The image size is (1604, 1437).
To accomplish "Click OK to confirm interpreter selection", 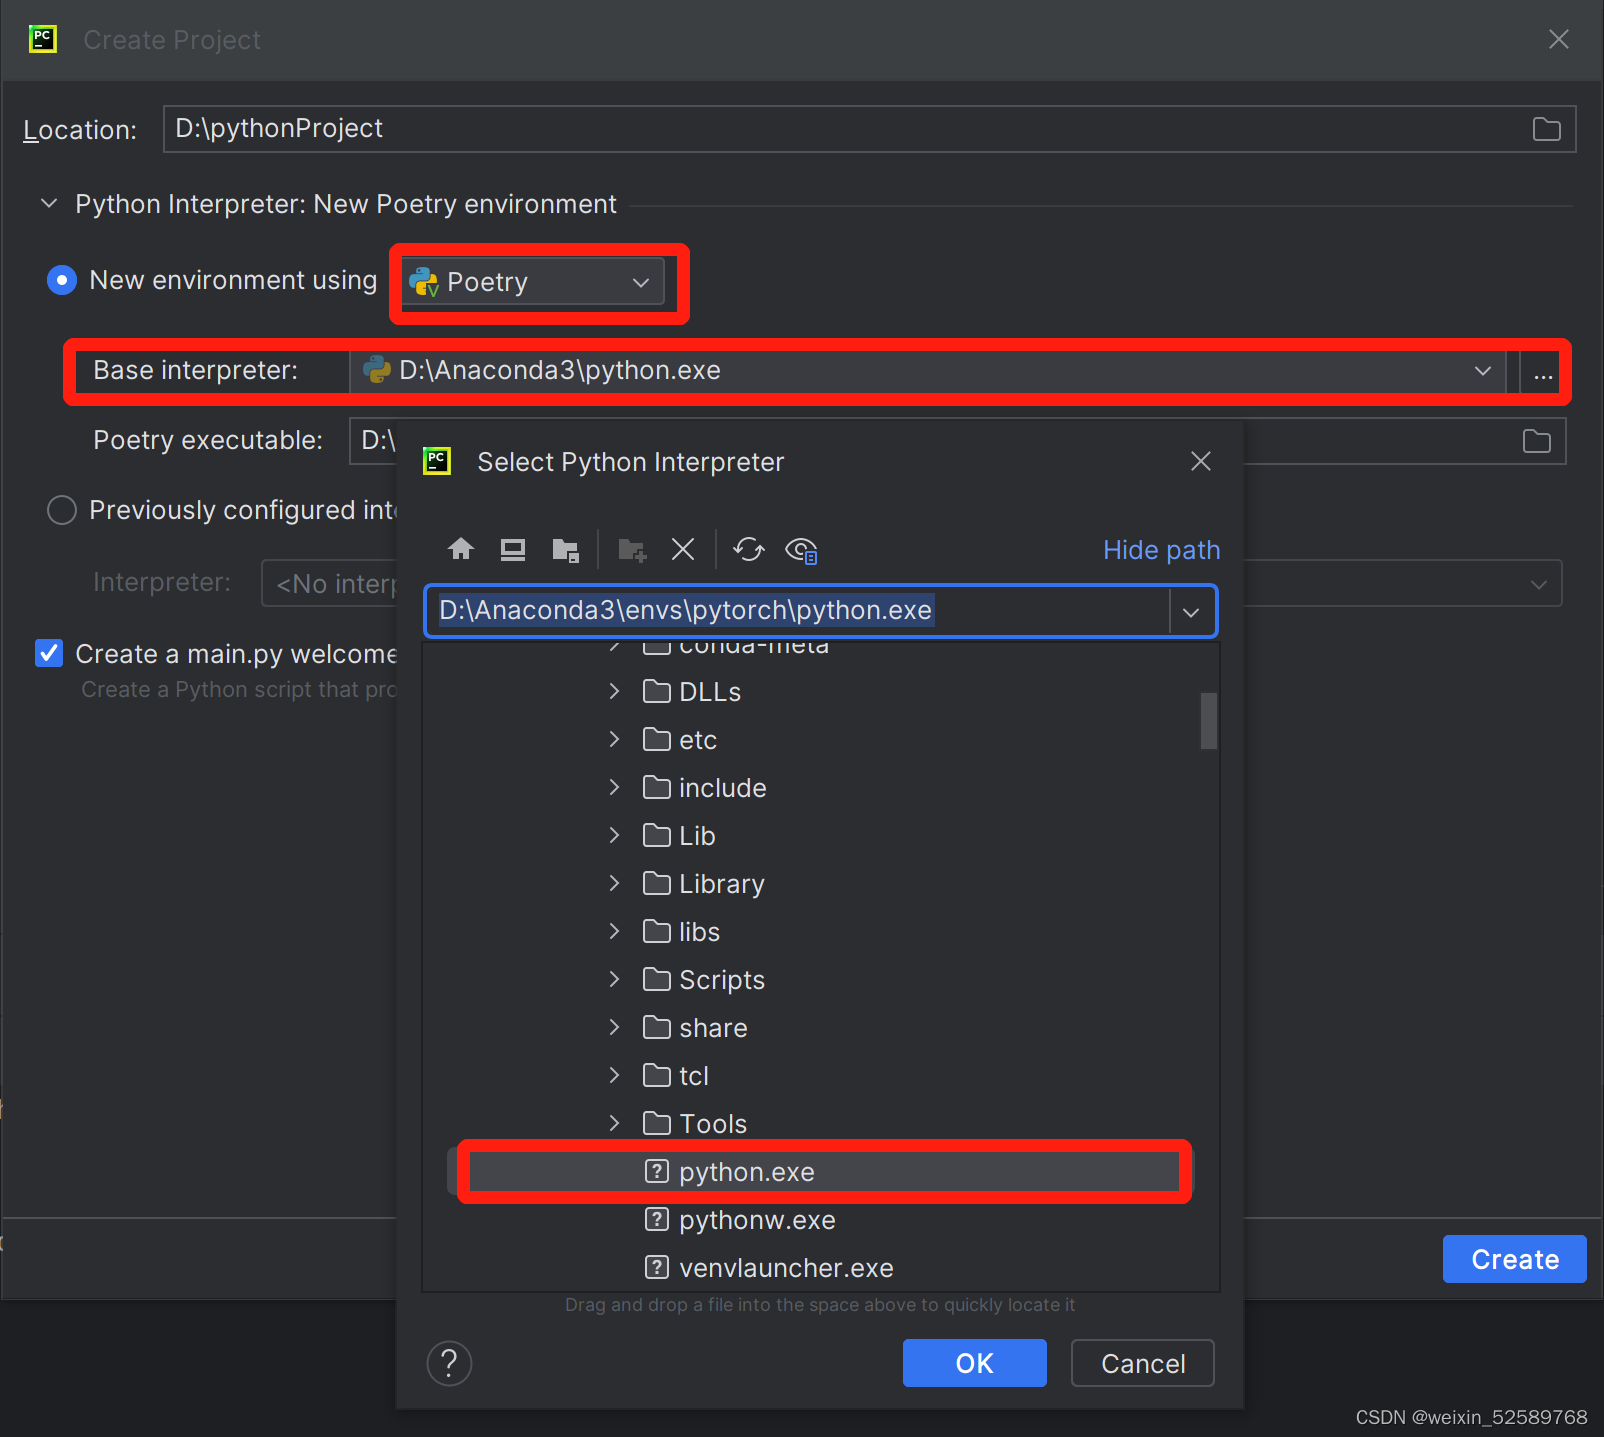I will [x=974, y=1363].
